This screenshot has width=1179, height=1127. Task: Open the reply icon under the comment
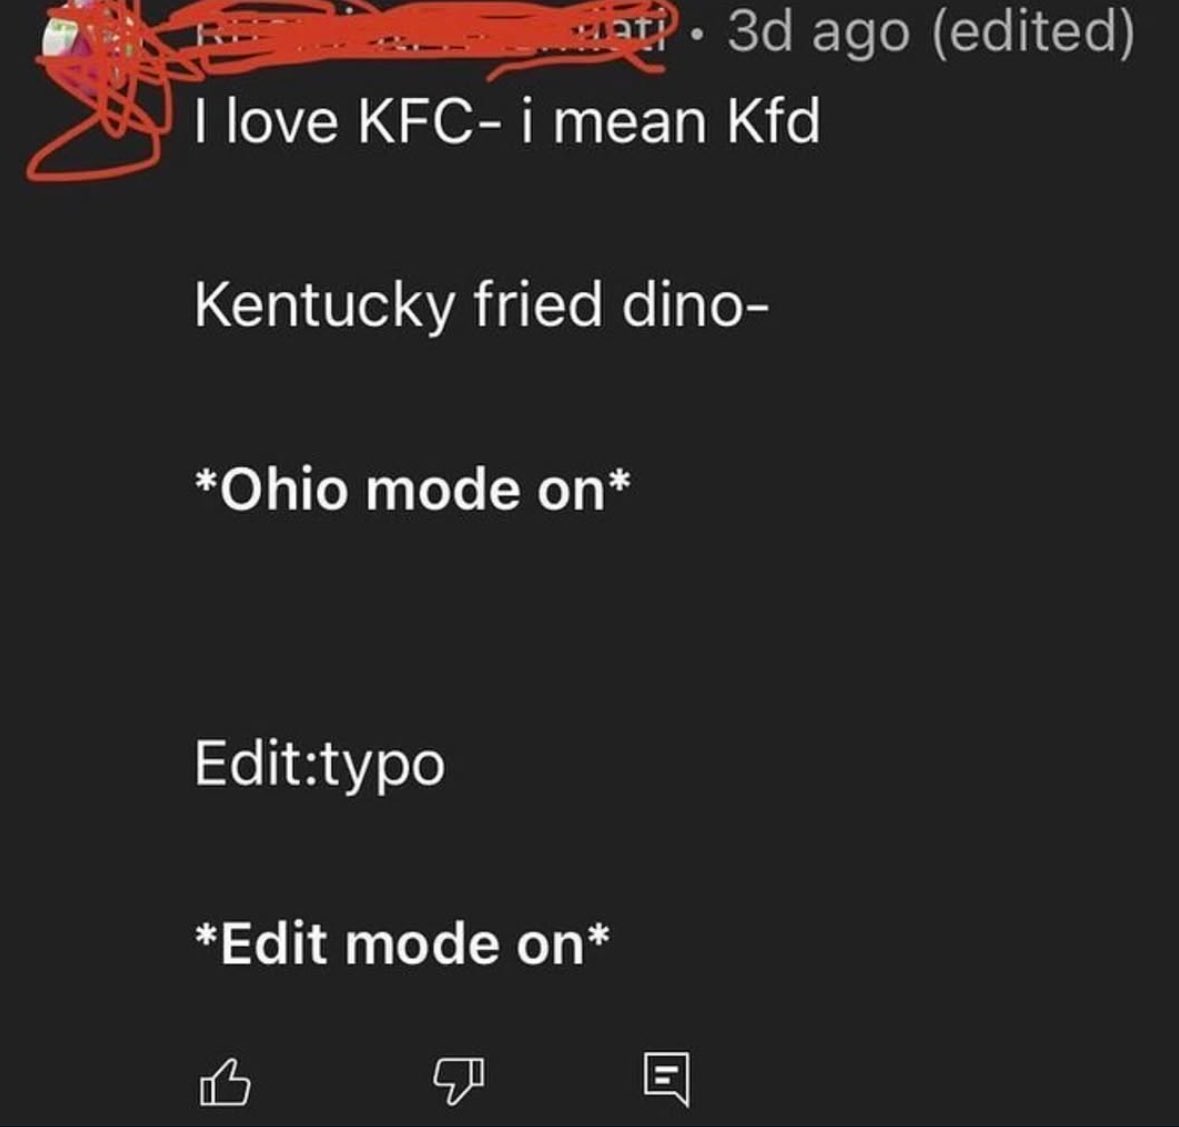point(665,1079)
